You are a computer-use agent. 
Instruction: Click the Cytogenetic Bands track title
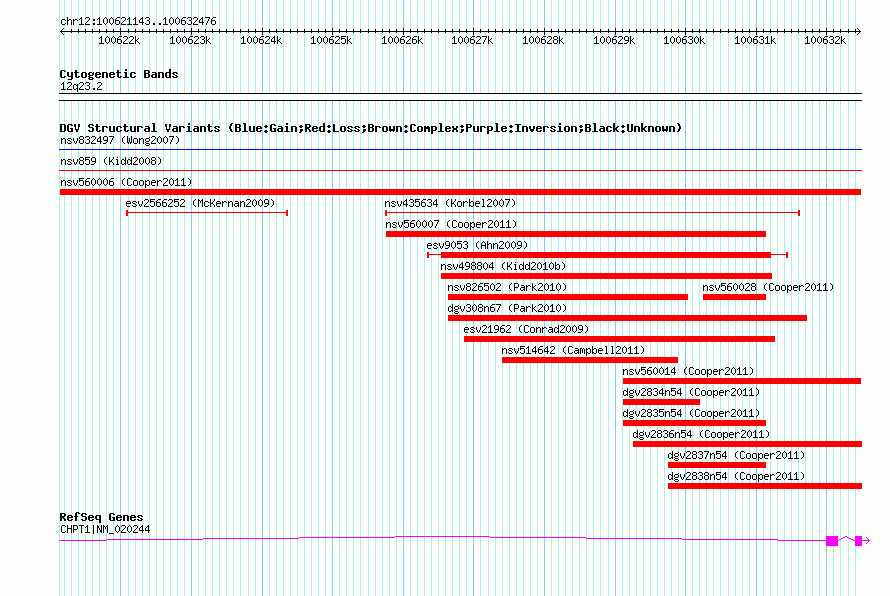119,74
